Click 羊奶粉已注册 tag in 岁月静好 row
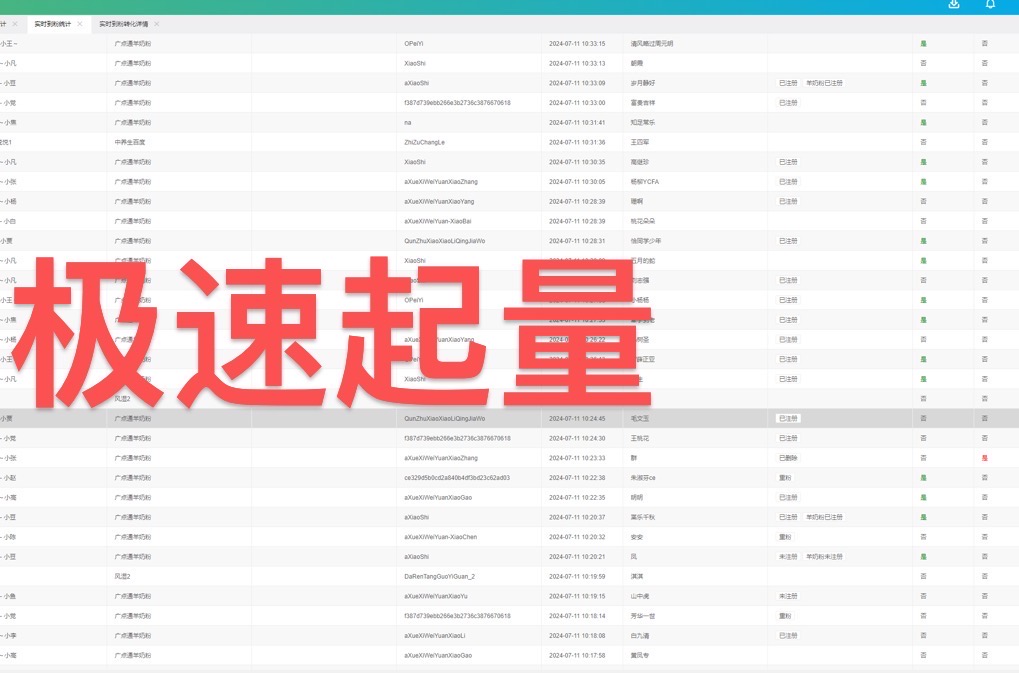 point(824,83)
